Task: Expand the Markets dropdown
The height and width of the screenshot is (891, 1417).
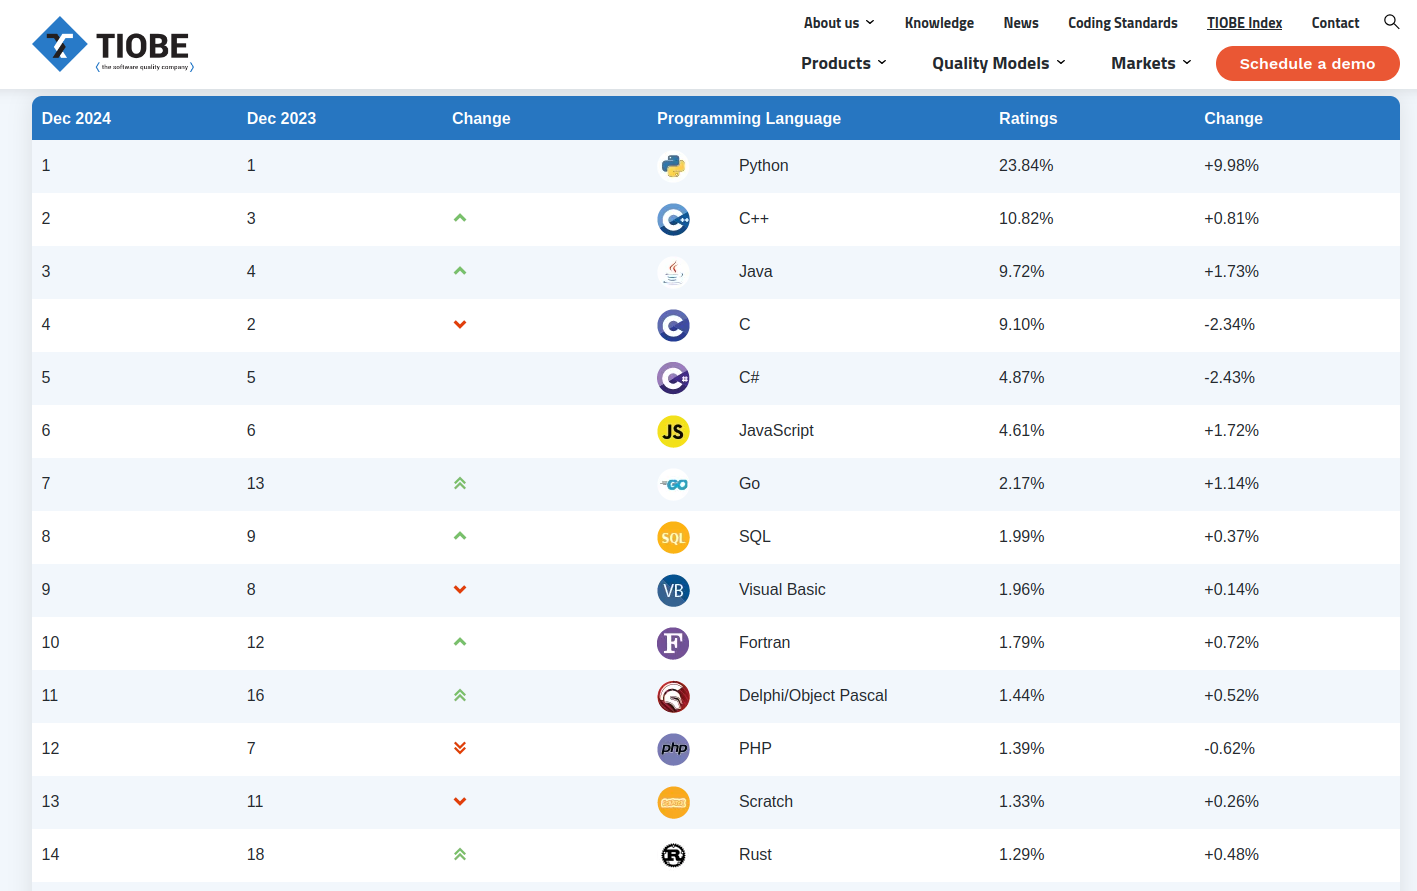Action: coord(1149,62)
